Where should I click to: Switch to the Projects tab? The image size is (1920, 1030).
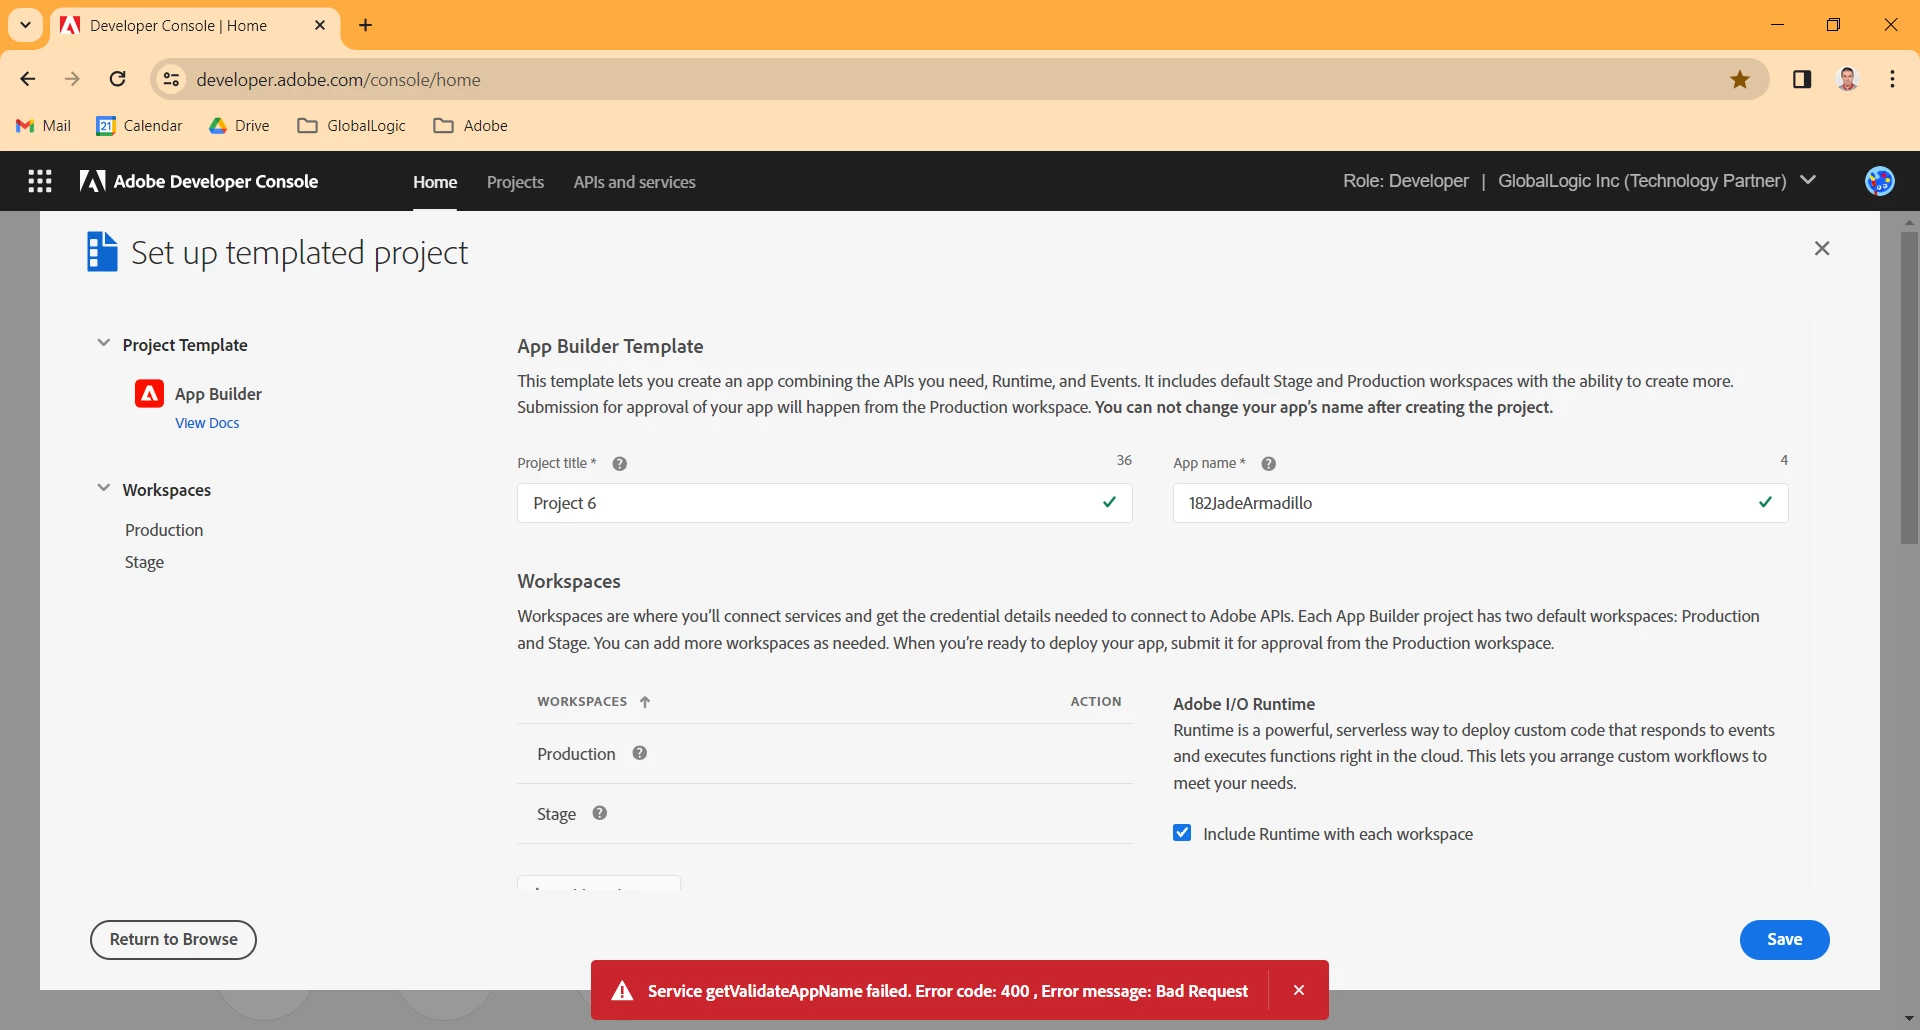click(515, 182)
